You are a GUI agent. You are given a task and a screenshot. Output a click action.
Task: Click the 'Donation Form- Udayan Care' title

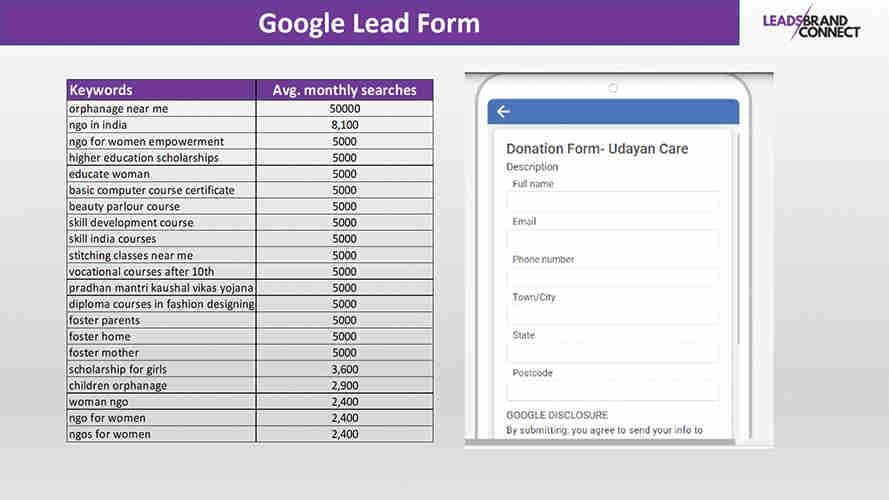pyautogui.click(x=597, y=149)
